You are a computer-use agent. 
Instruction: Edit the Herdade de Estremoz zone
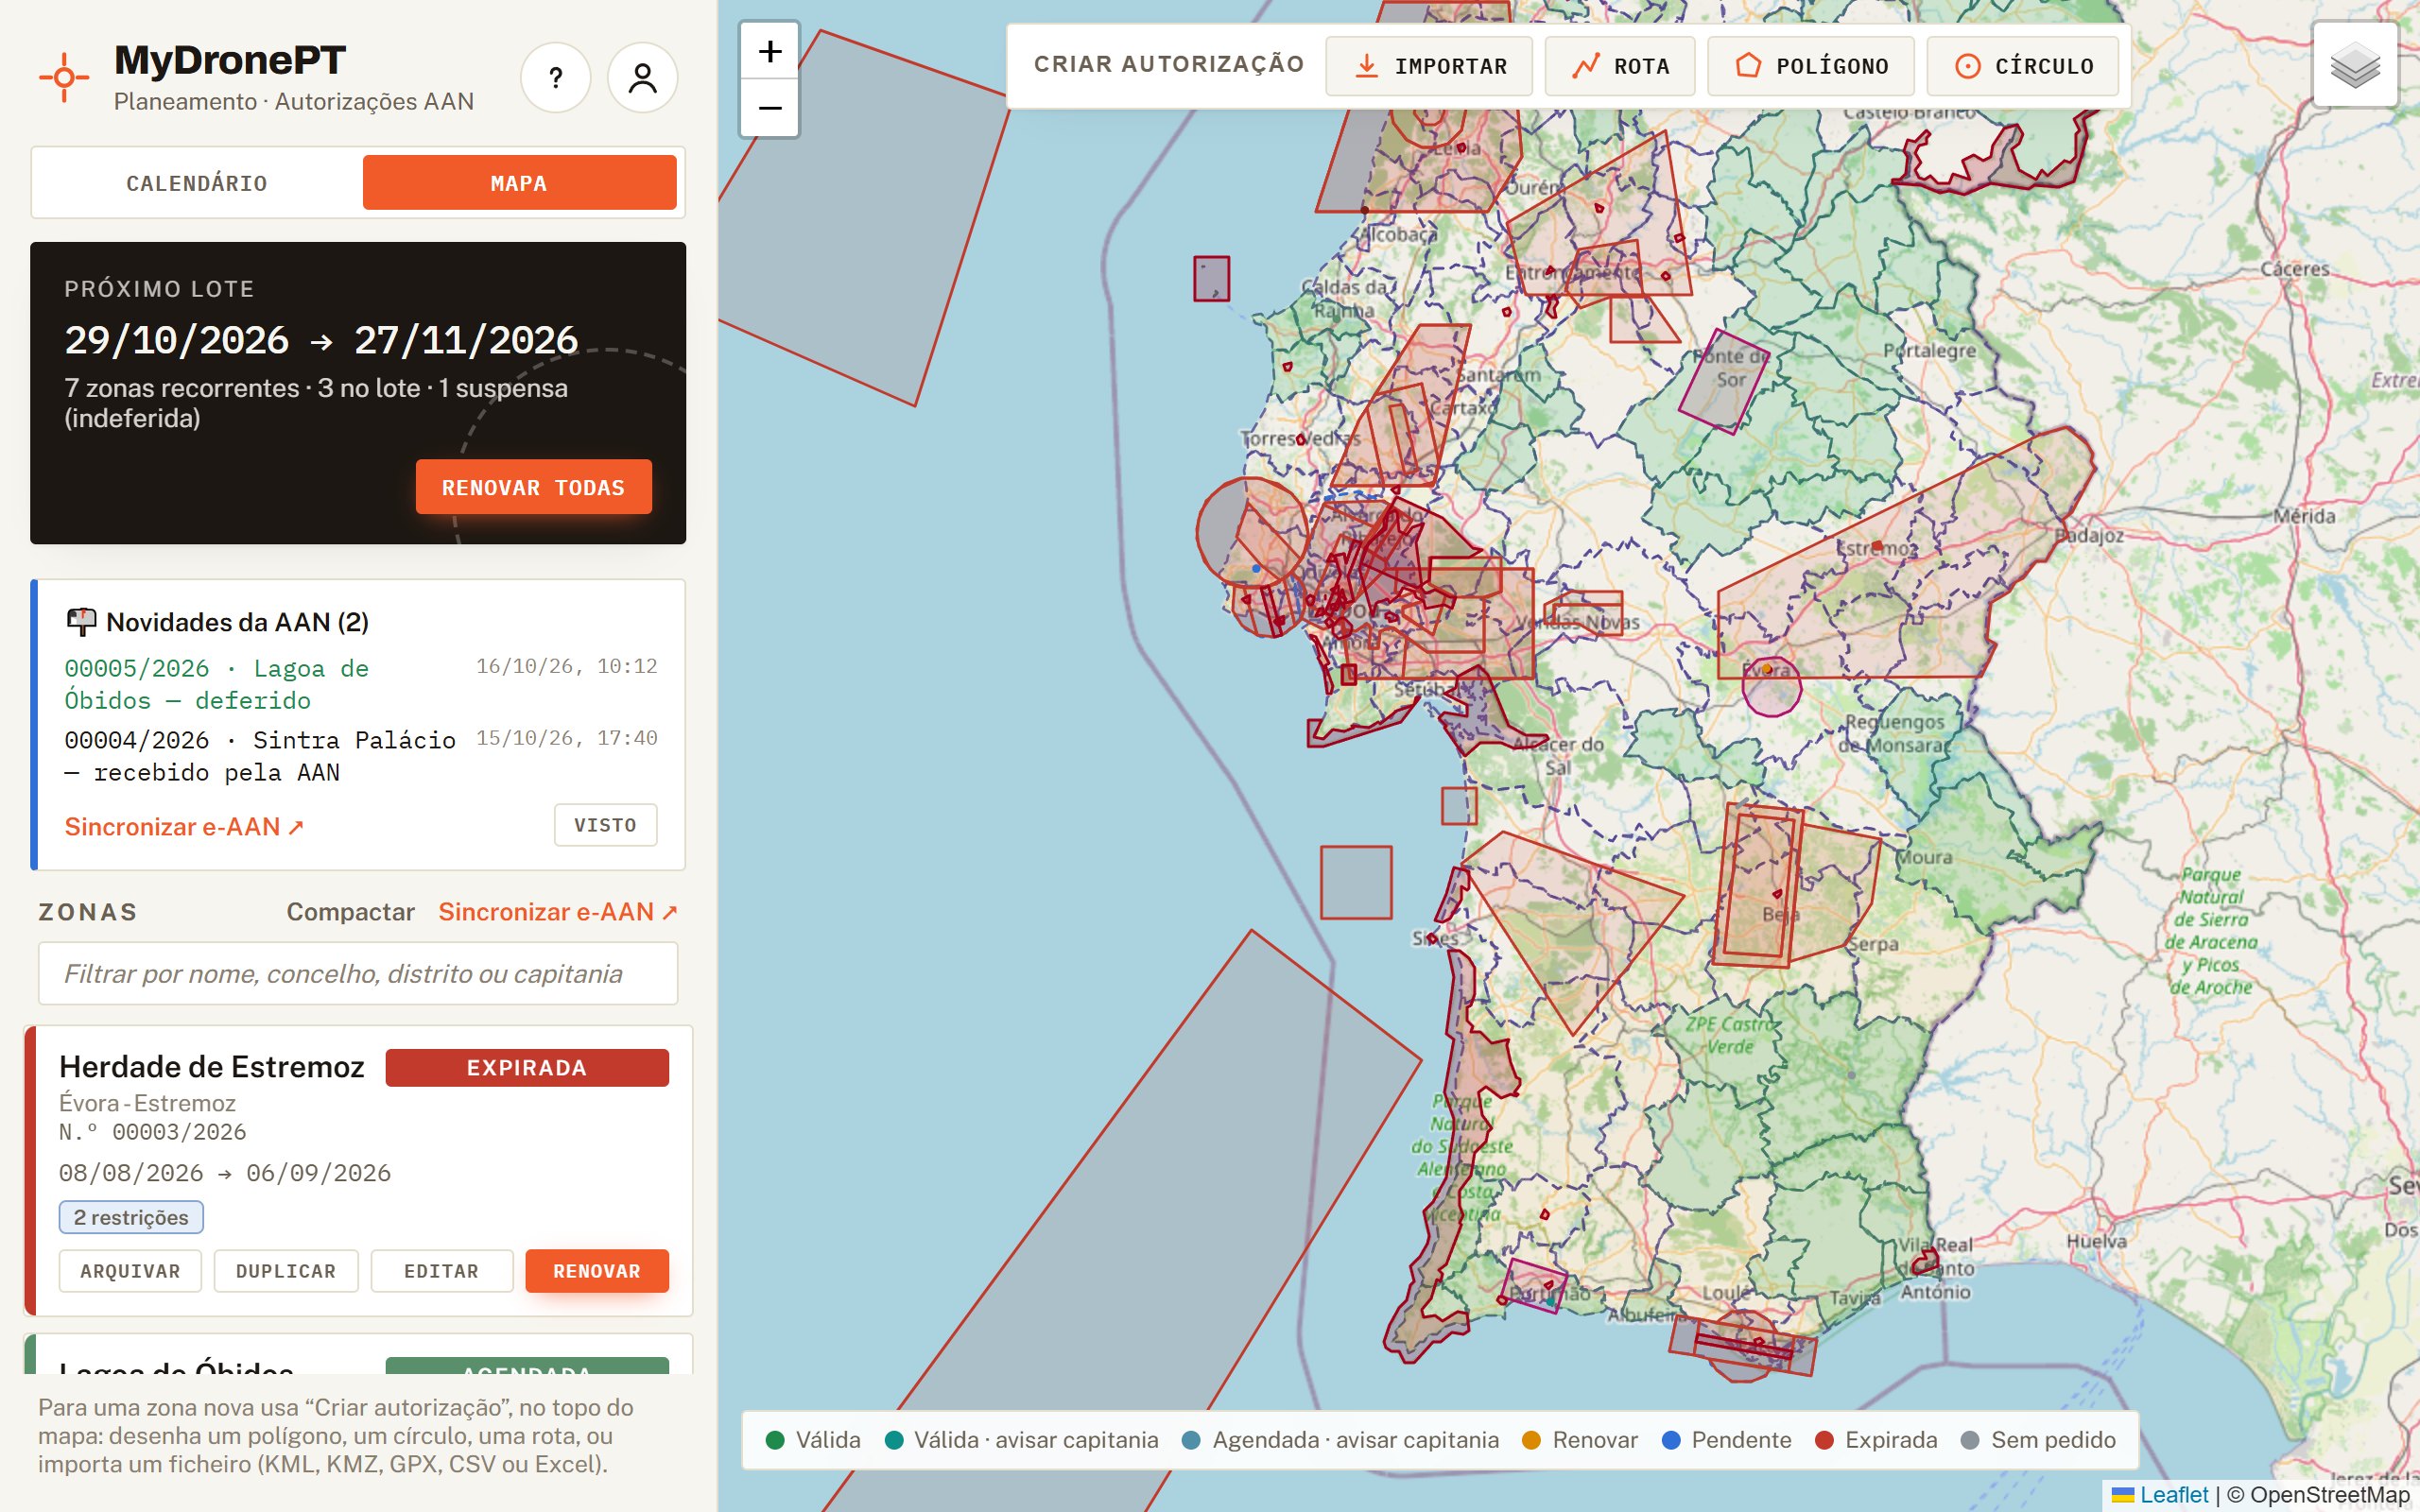pos(441,1271)
